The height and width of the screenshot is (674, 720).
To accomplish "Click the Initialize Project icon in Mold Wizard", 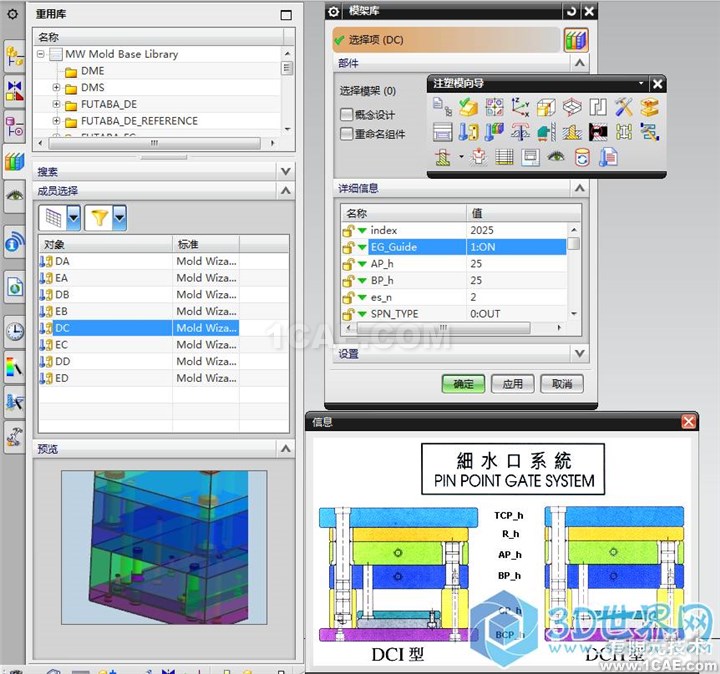I will [442, 107].
